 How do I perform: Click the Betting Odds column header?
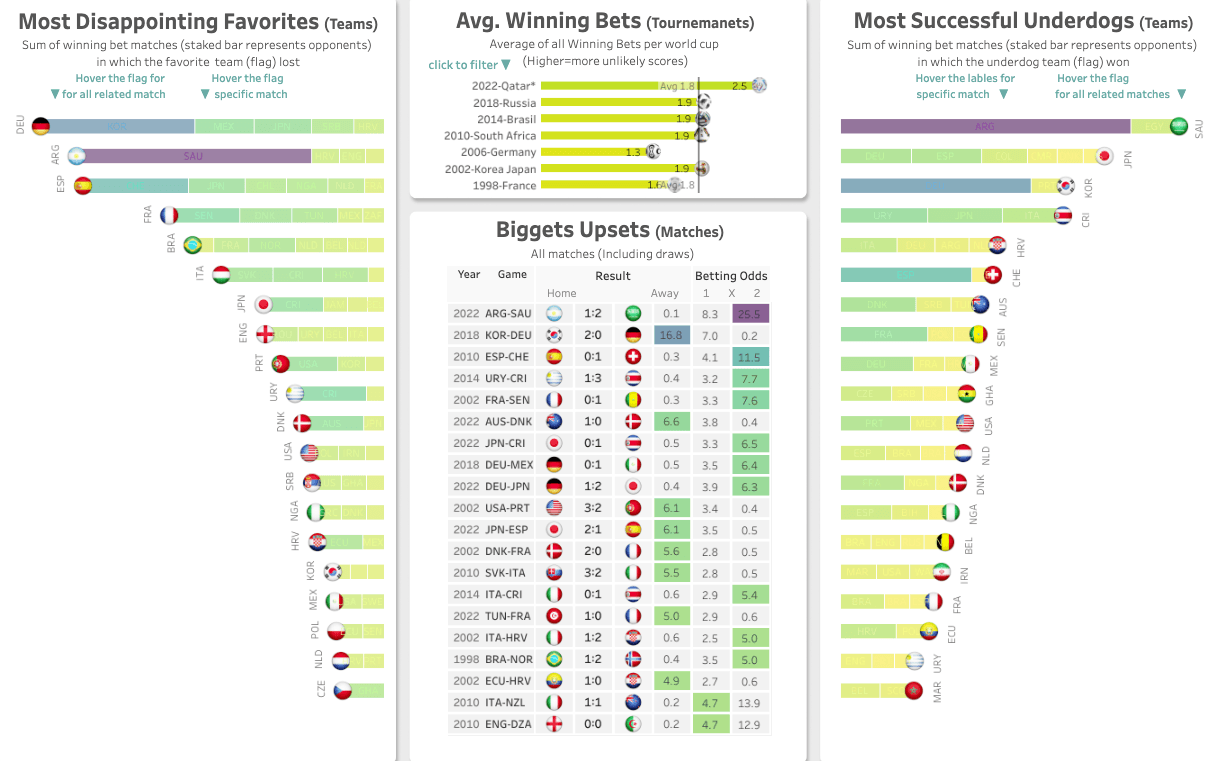[731, 275]
